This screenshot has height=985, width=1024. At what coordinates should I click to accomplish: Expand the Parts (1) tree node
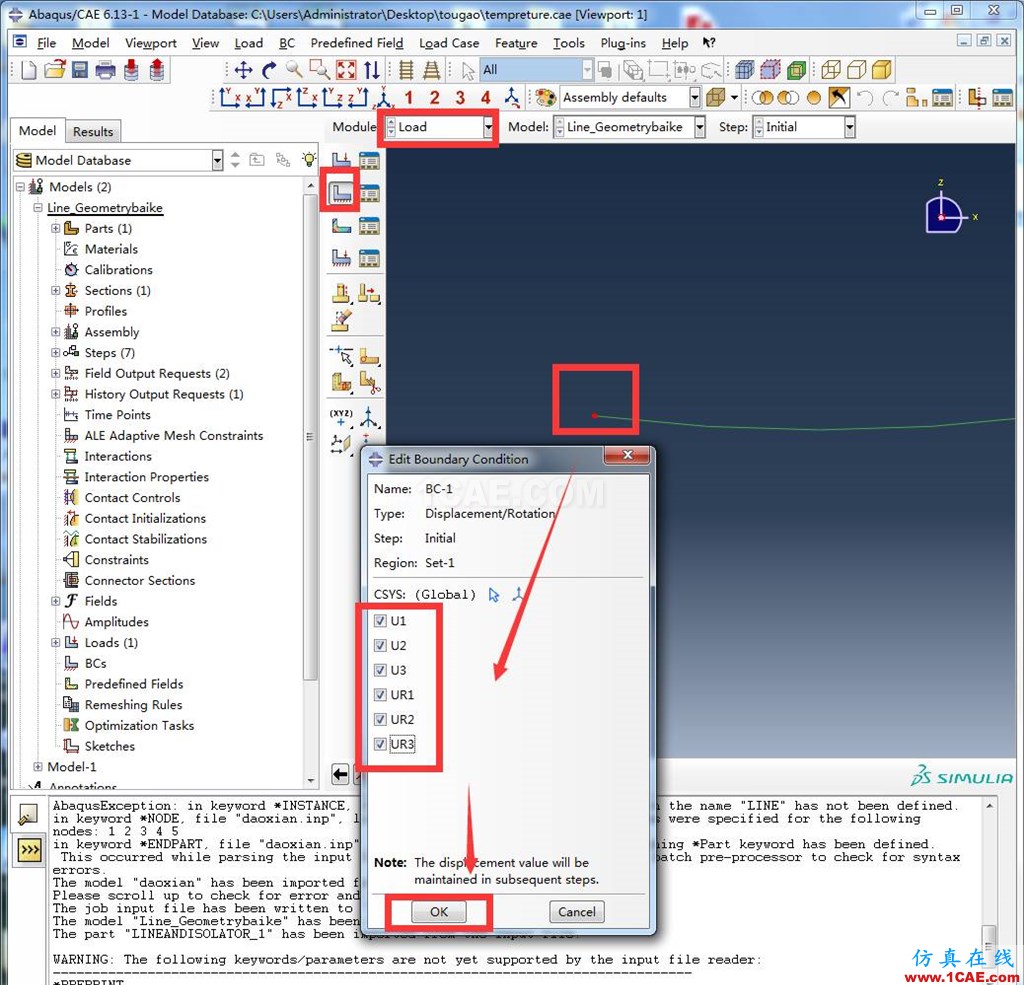[56, 228]
